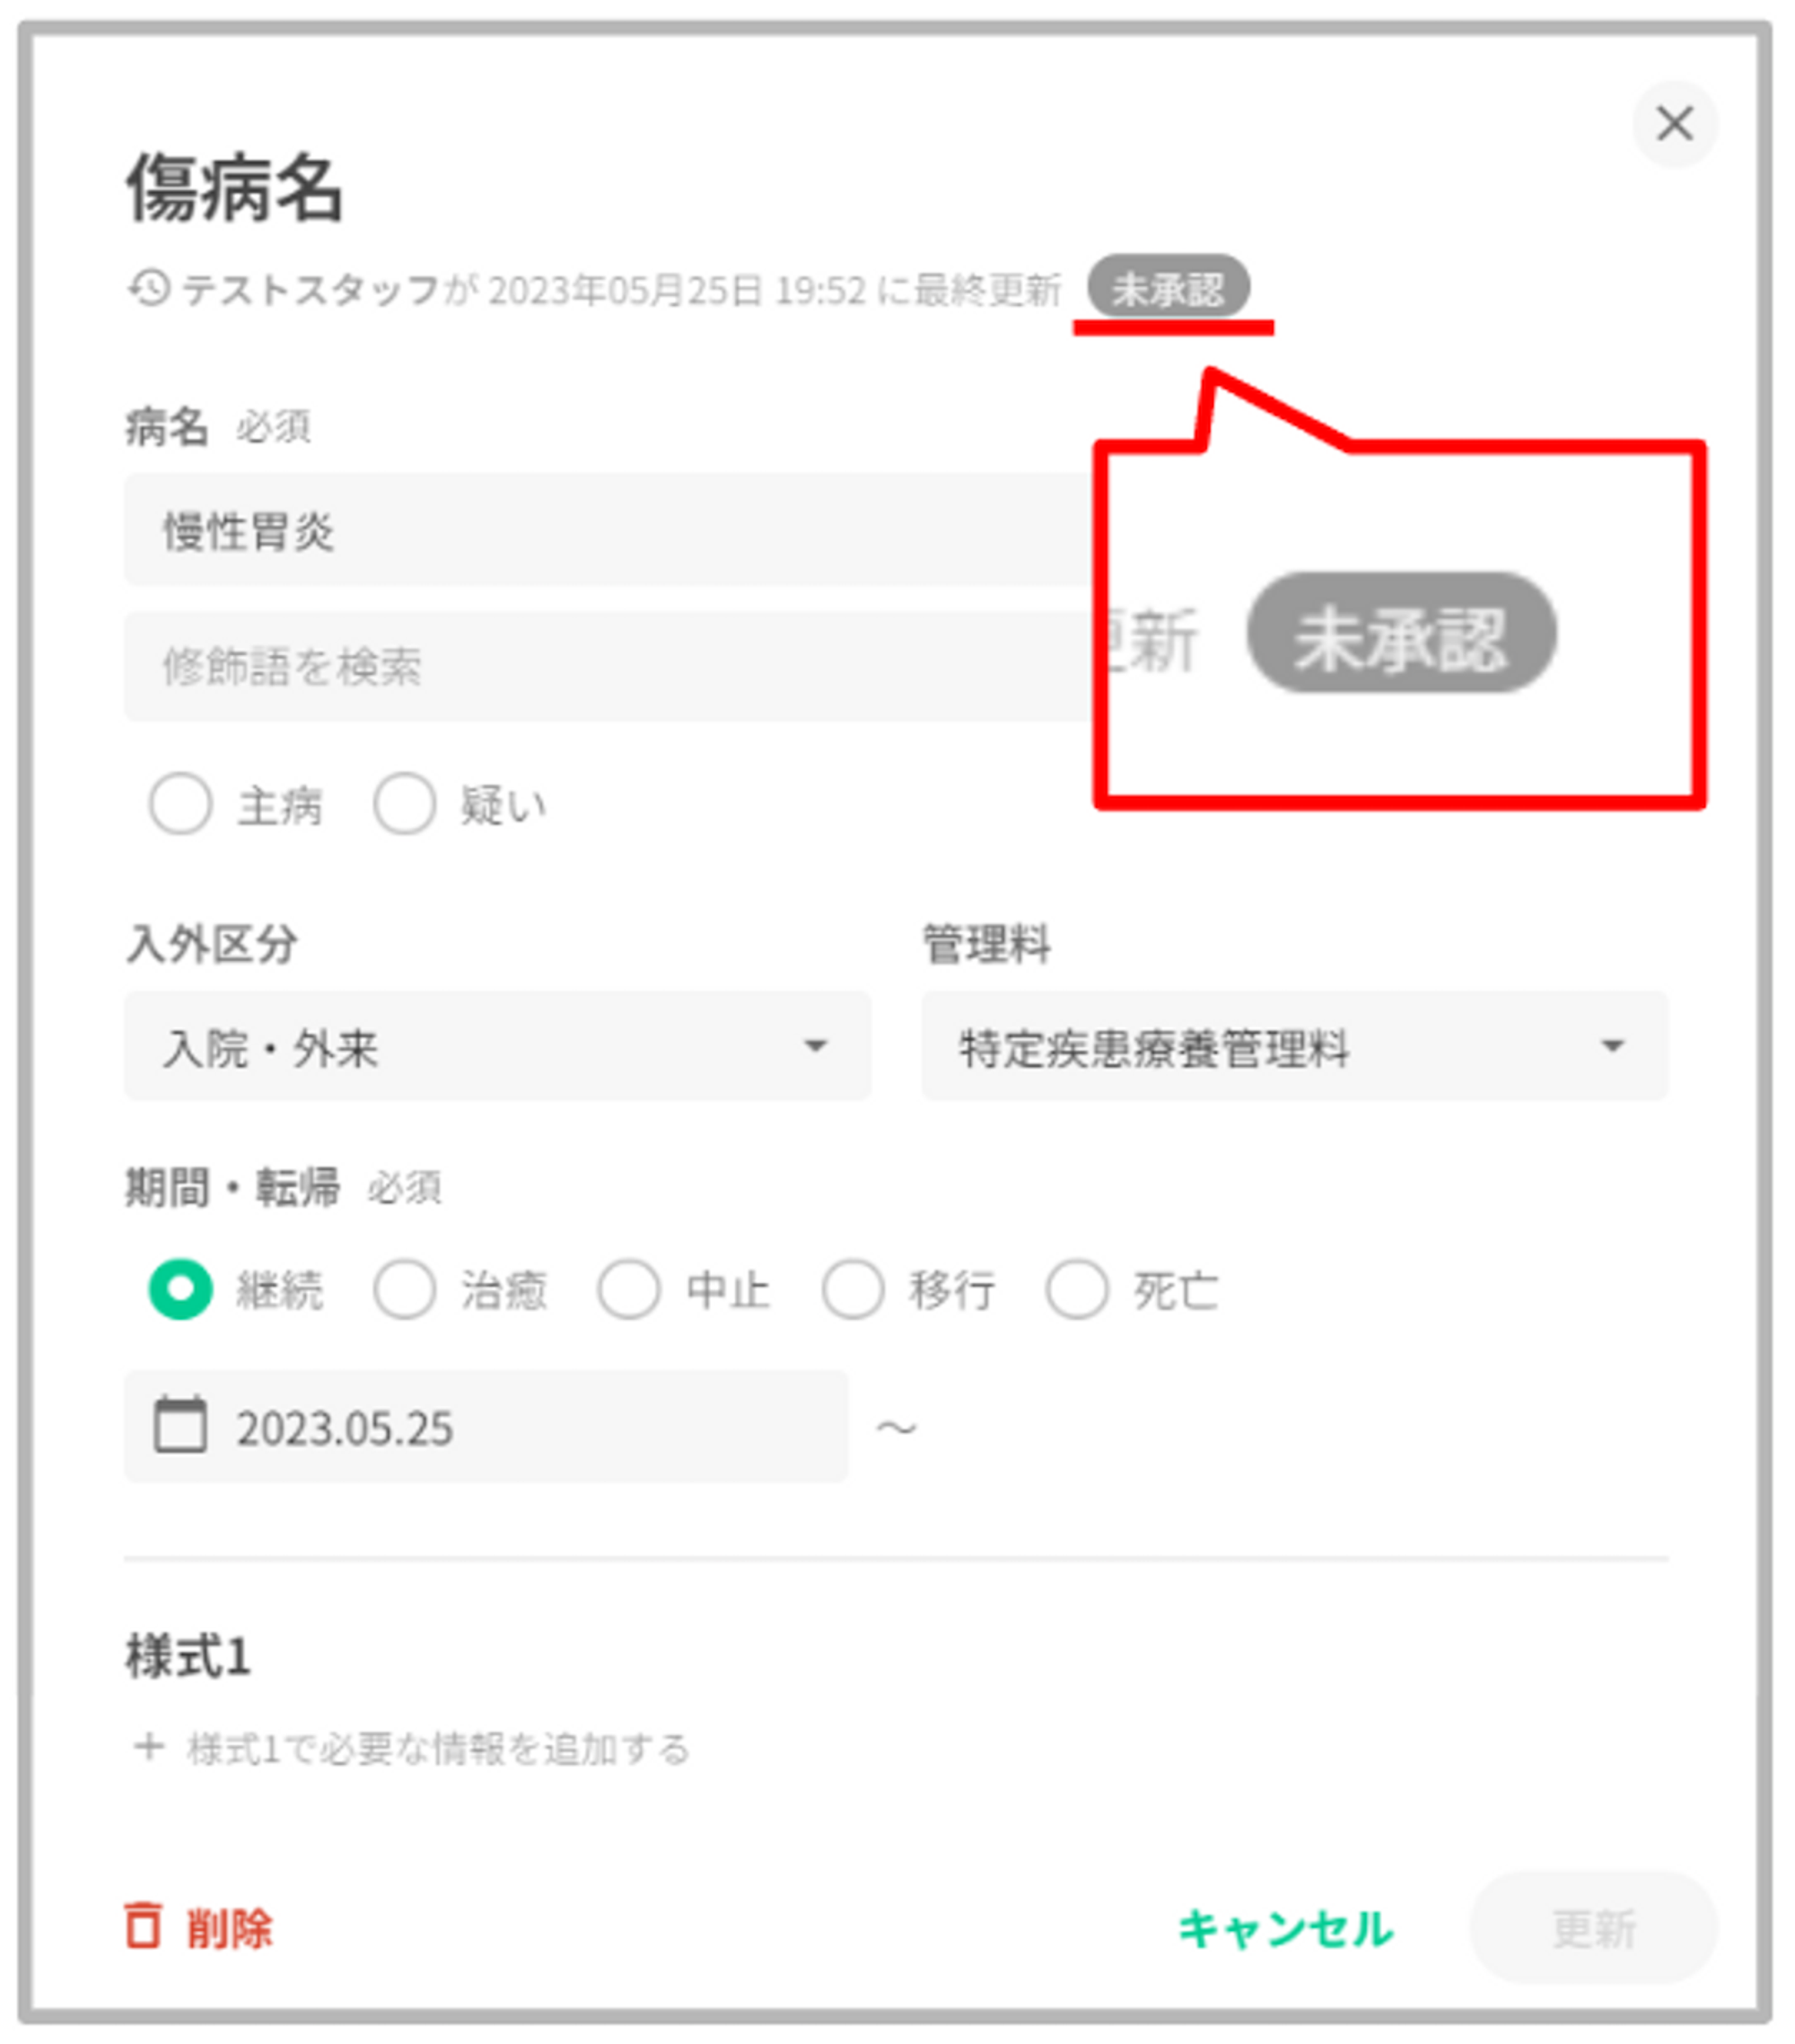
Task: Open the 管理料 dropdown
Action: tap(1294, 1046)
